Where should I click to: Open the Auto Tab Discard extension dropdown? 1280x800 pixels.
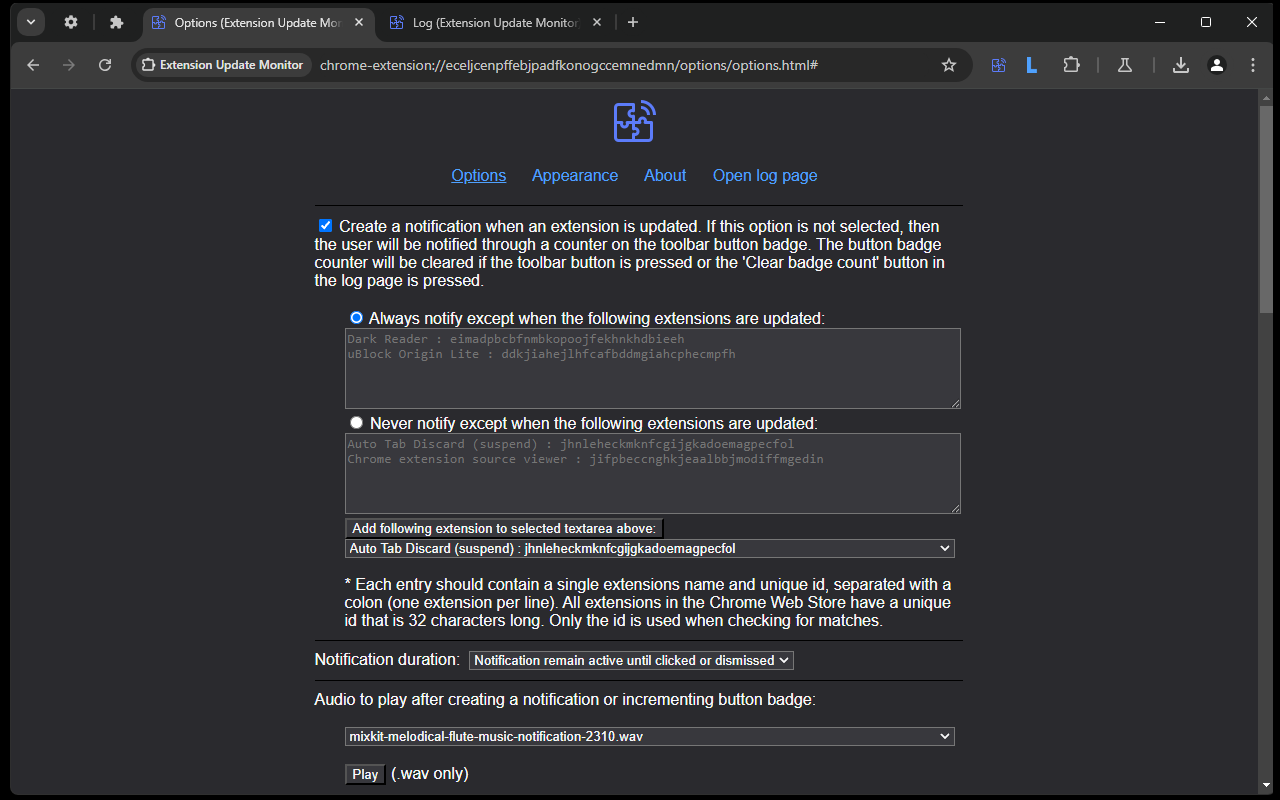coord(650,548)
